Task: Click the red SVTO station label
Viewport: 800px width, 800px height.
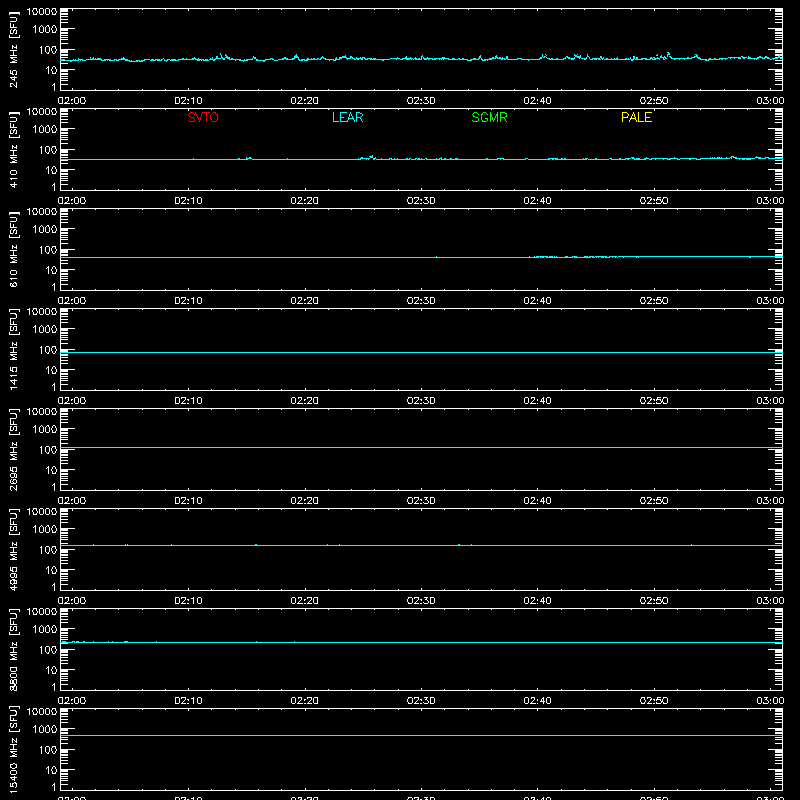Action: (x=203, y=117)
